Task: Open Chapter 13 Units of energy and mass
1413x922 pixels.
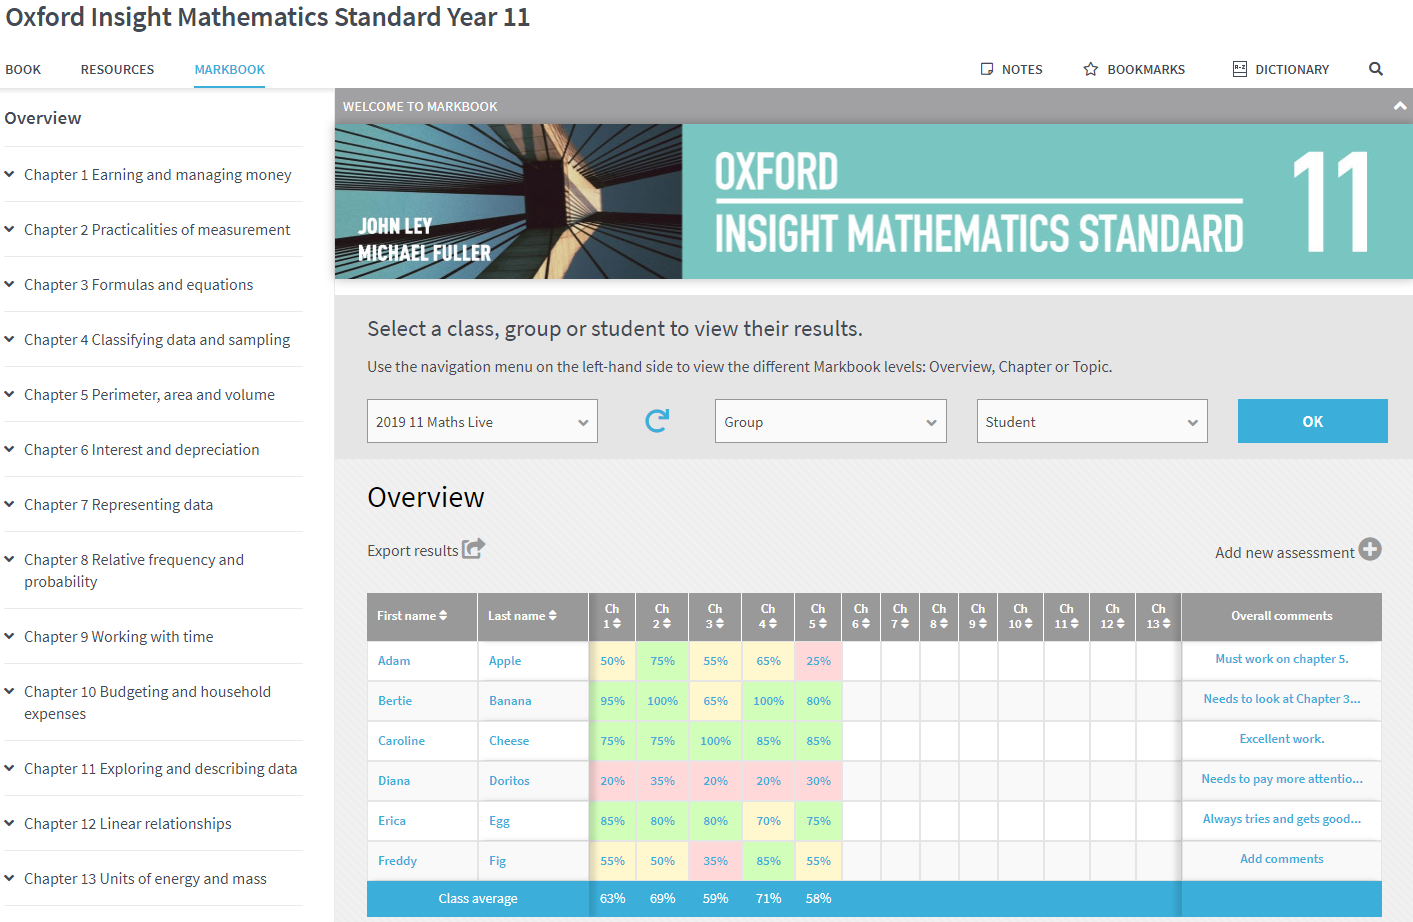Action: pyautogui.click(x=145, y=879)
